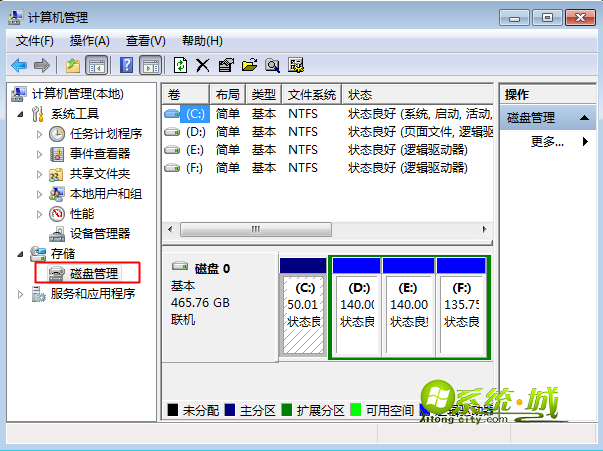
Task: Open the 操作(A) menu
Action: click(90, 41)
